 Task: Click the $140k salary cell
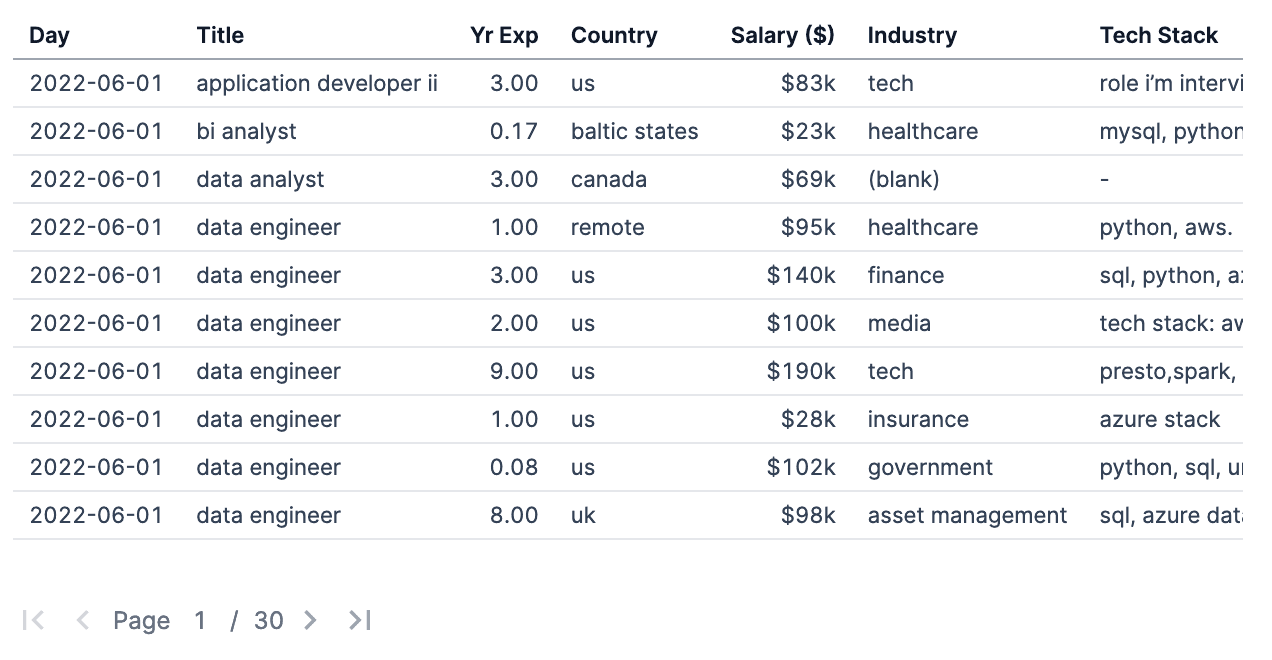[x=802, y=275]
